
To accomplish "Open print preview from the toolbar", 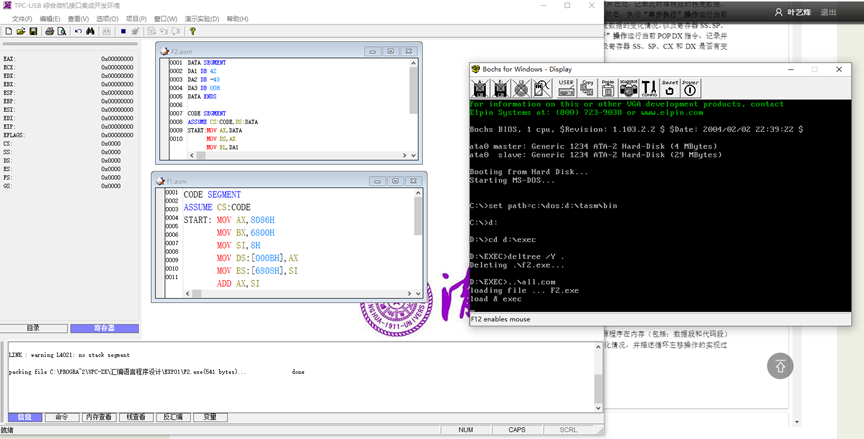I will tap(62, 31).
